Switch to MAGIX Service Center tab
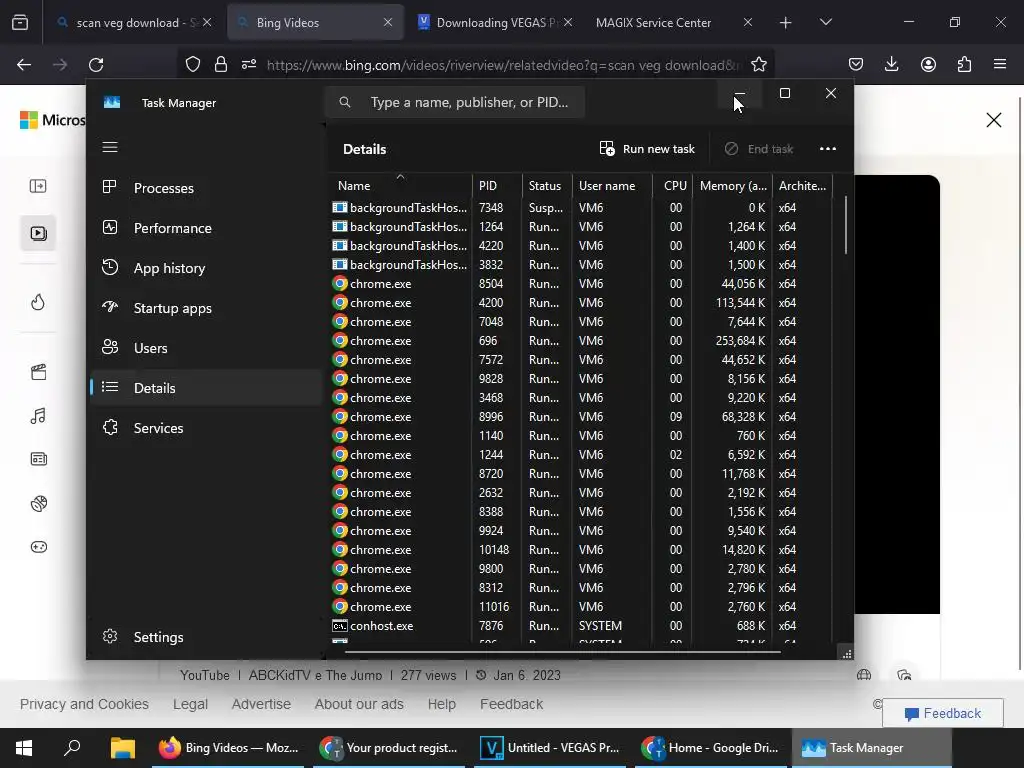 pyautogui.click(x=673, y=22)
